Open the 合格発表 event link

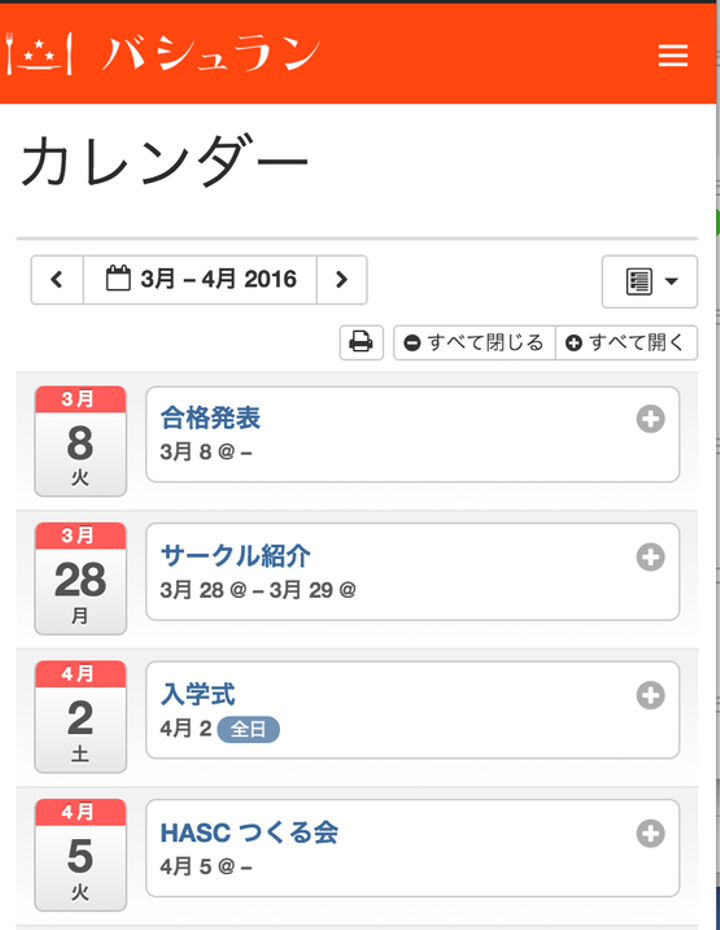210,418
